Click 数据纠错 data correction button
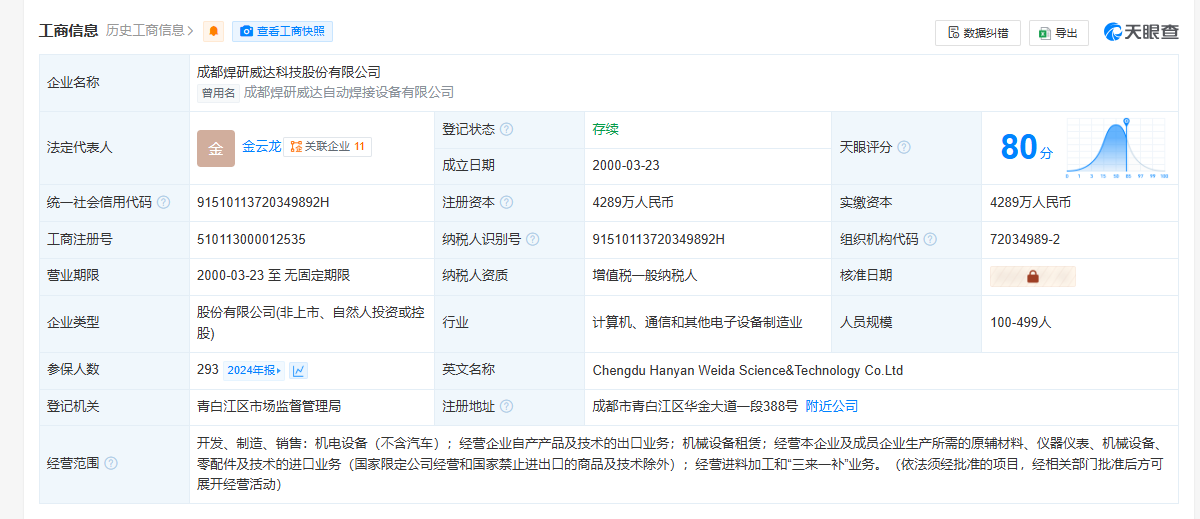This screenshot has height=519, width=1200. point(977,33)
